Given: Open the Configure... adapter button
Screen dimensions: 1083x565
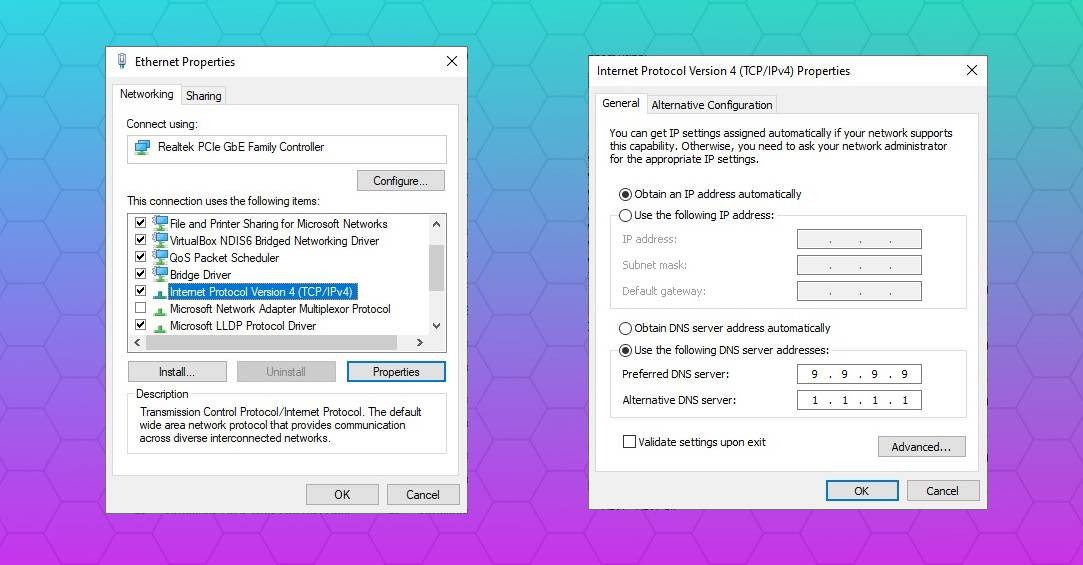Looking at the screenshot, I should click(x=401, y=181).
